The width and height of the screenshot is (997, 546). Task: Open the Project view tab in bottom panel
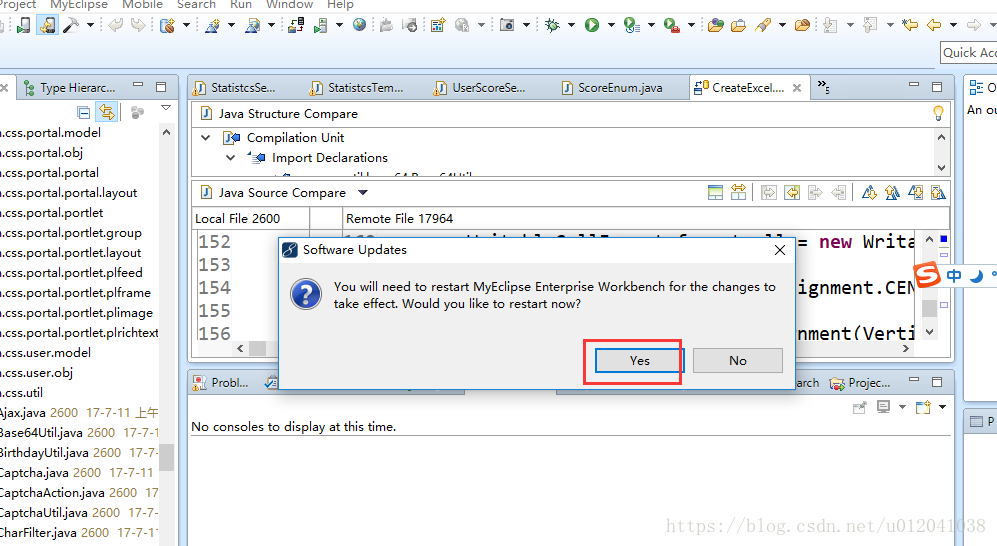coord(860,383)
